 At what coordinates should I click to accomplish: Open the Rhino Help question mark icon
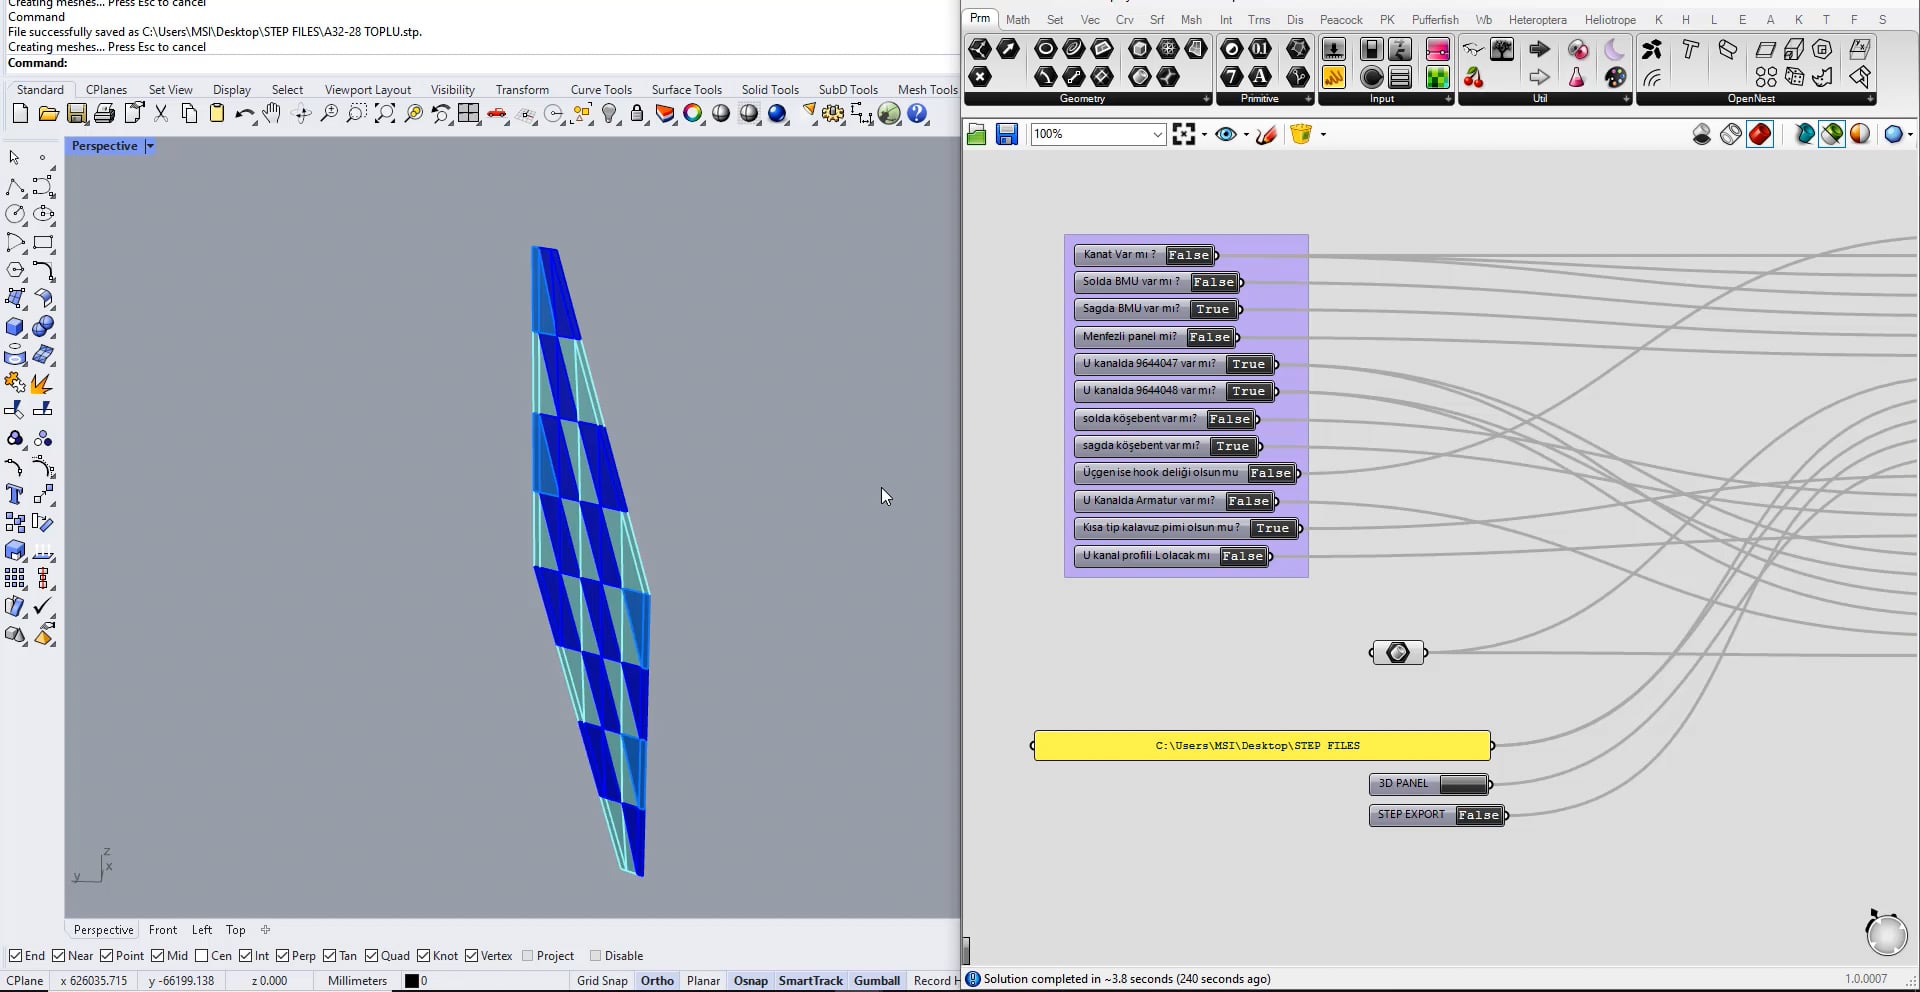tap(917, 114)
